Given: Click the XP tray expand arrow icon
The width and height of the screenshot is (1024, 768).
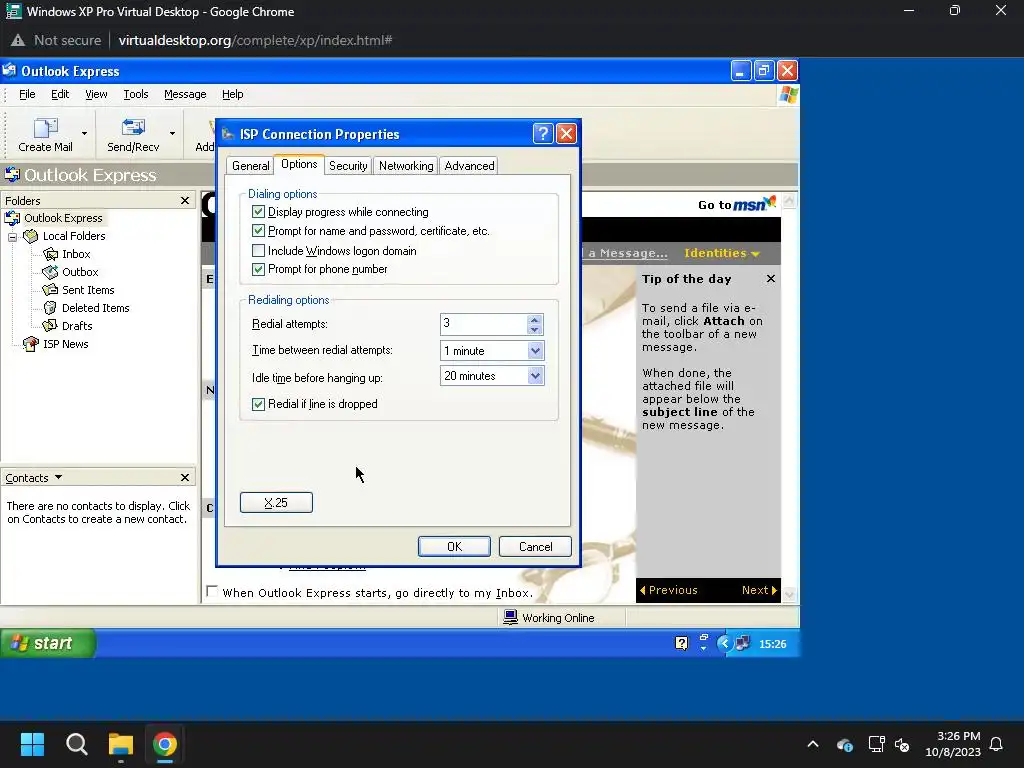Looking at the screenshot, I should click(x=724, y=643).
